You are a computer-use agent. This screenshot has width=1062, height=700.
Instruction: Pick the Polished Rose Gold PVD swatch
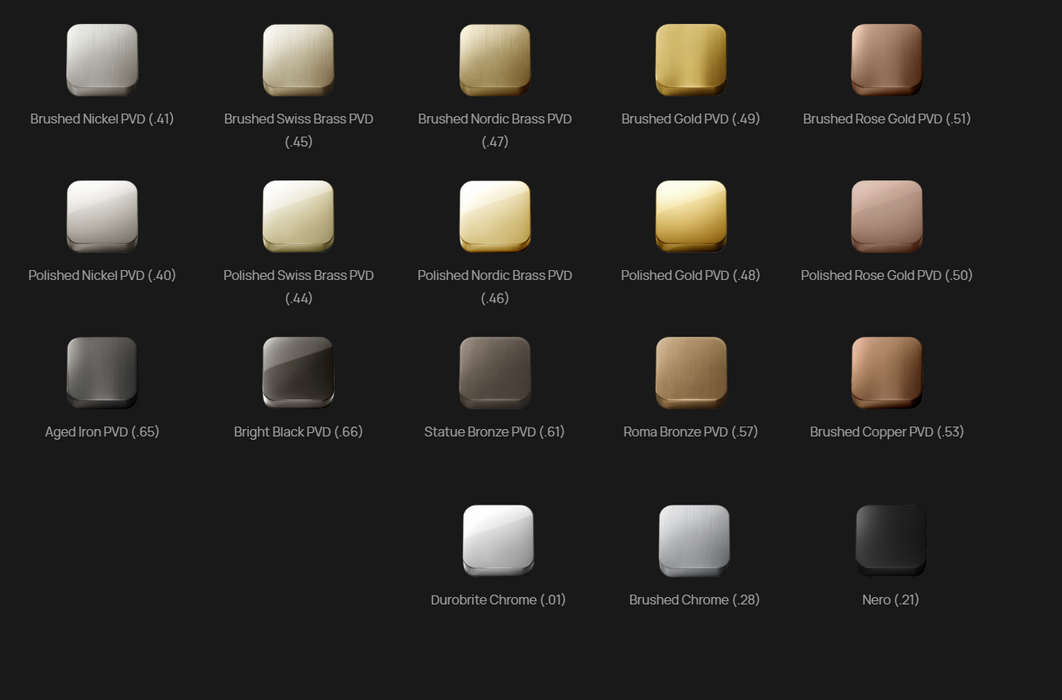coord(887,216)
